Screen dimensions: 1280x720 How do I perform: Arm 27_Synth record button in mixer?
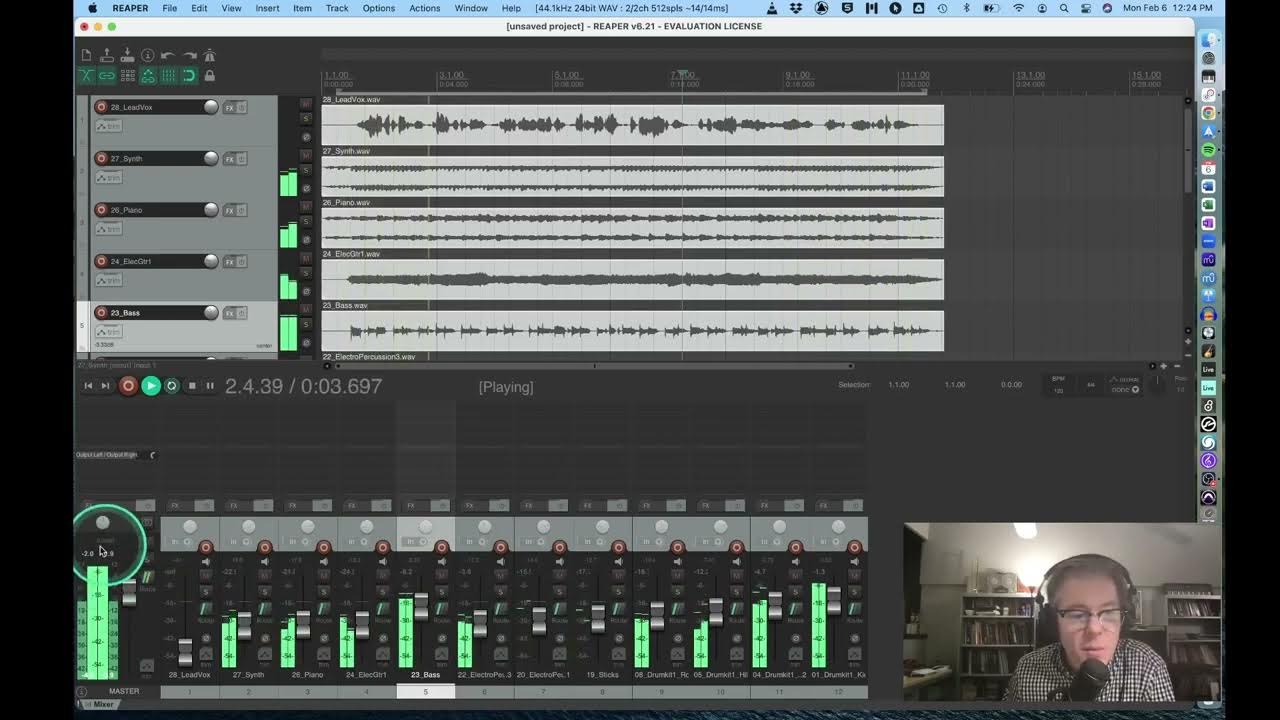pyautogui.click(x=265, y=547)
